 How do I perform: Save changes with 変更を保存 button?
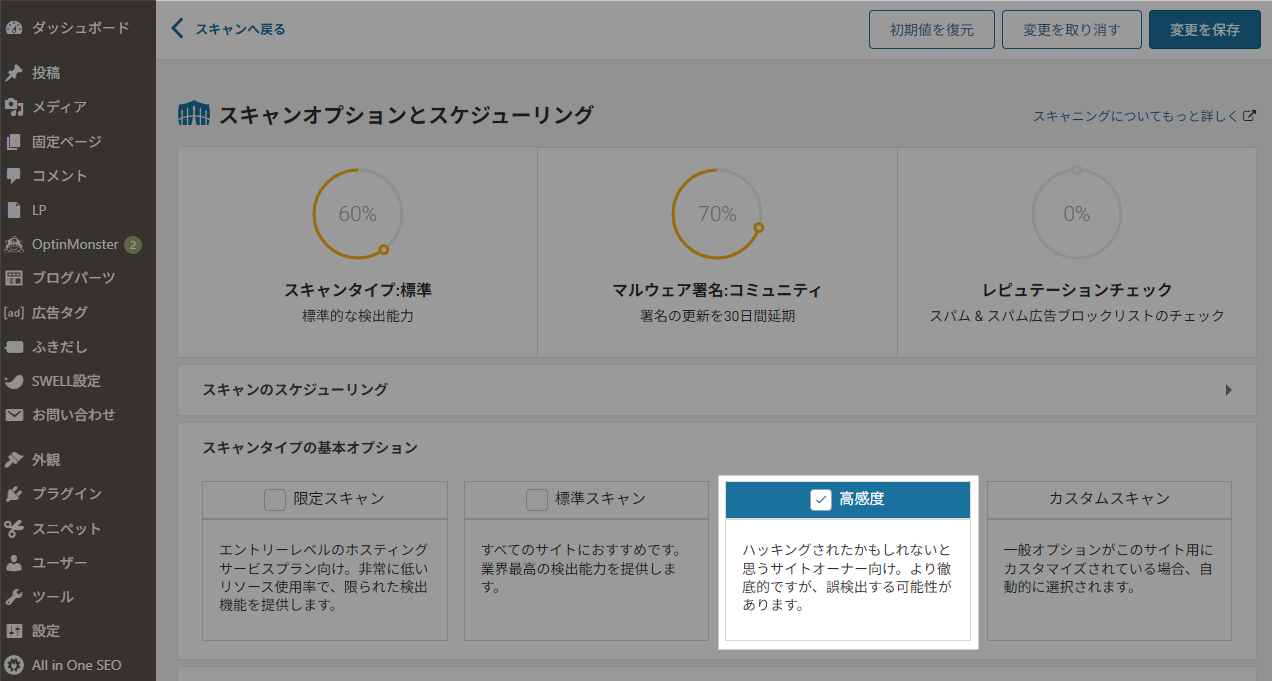1204,29
